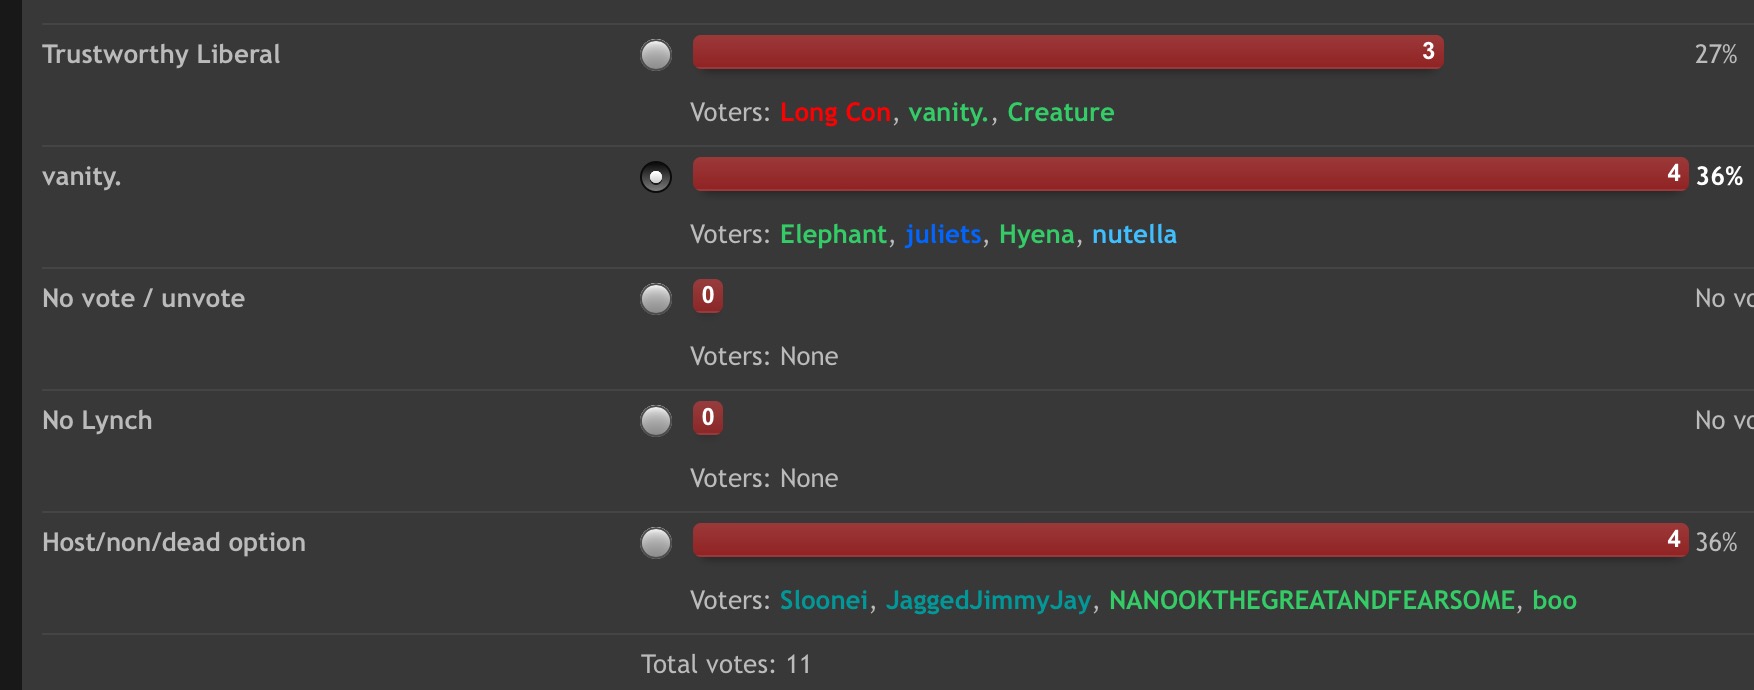Visit Creature's profile link
The height and width of the screenshot is (690, 1754).
(1060, 112)
